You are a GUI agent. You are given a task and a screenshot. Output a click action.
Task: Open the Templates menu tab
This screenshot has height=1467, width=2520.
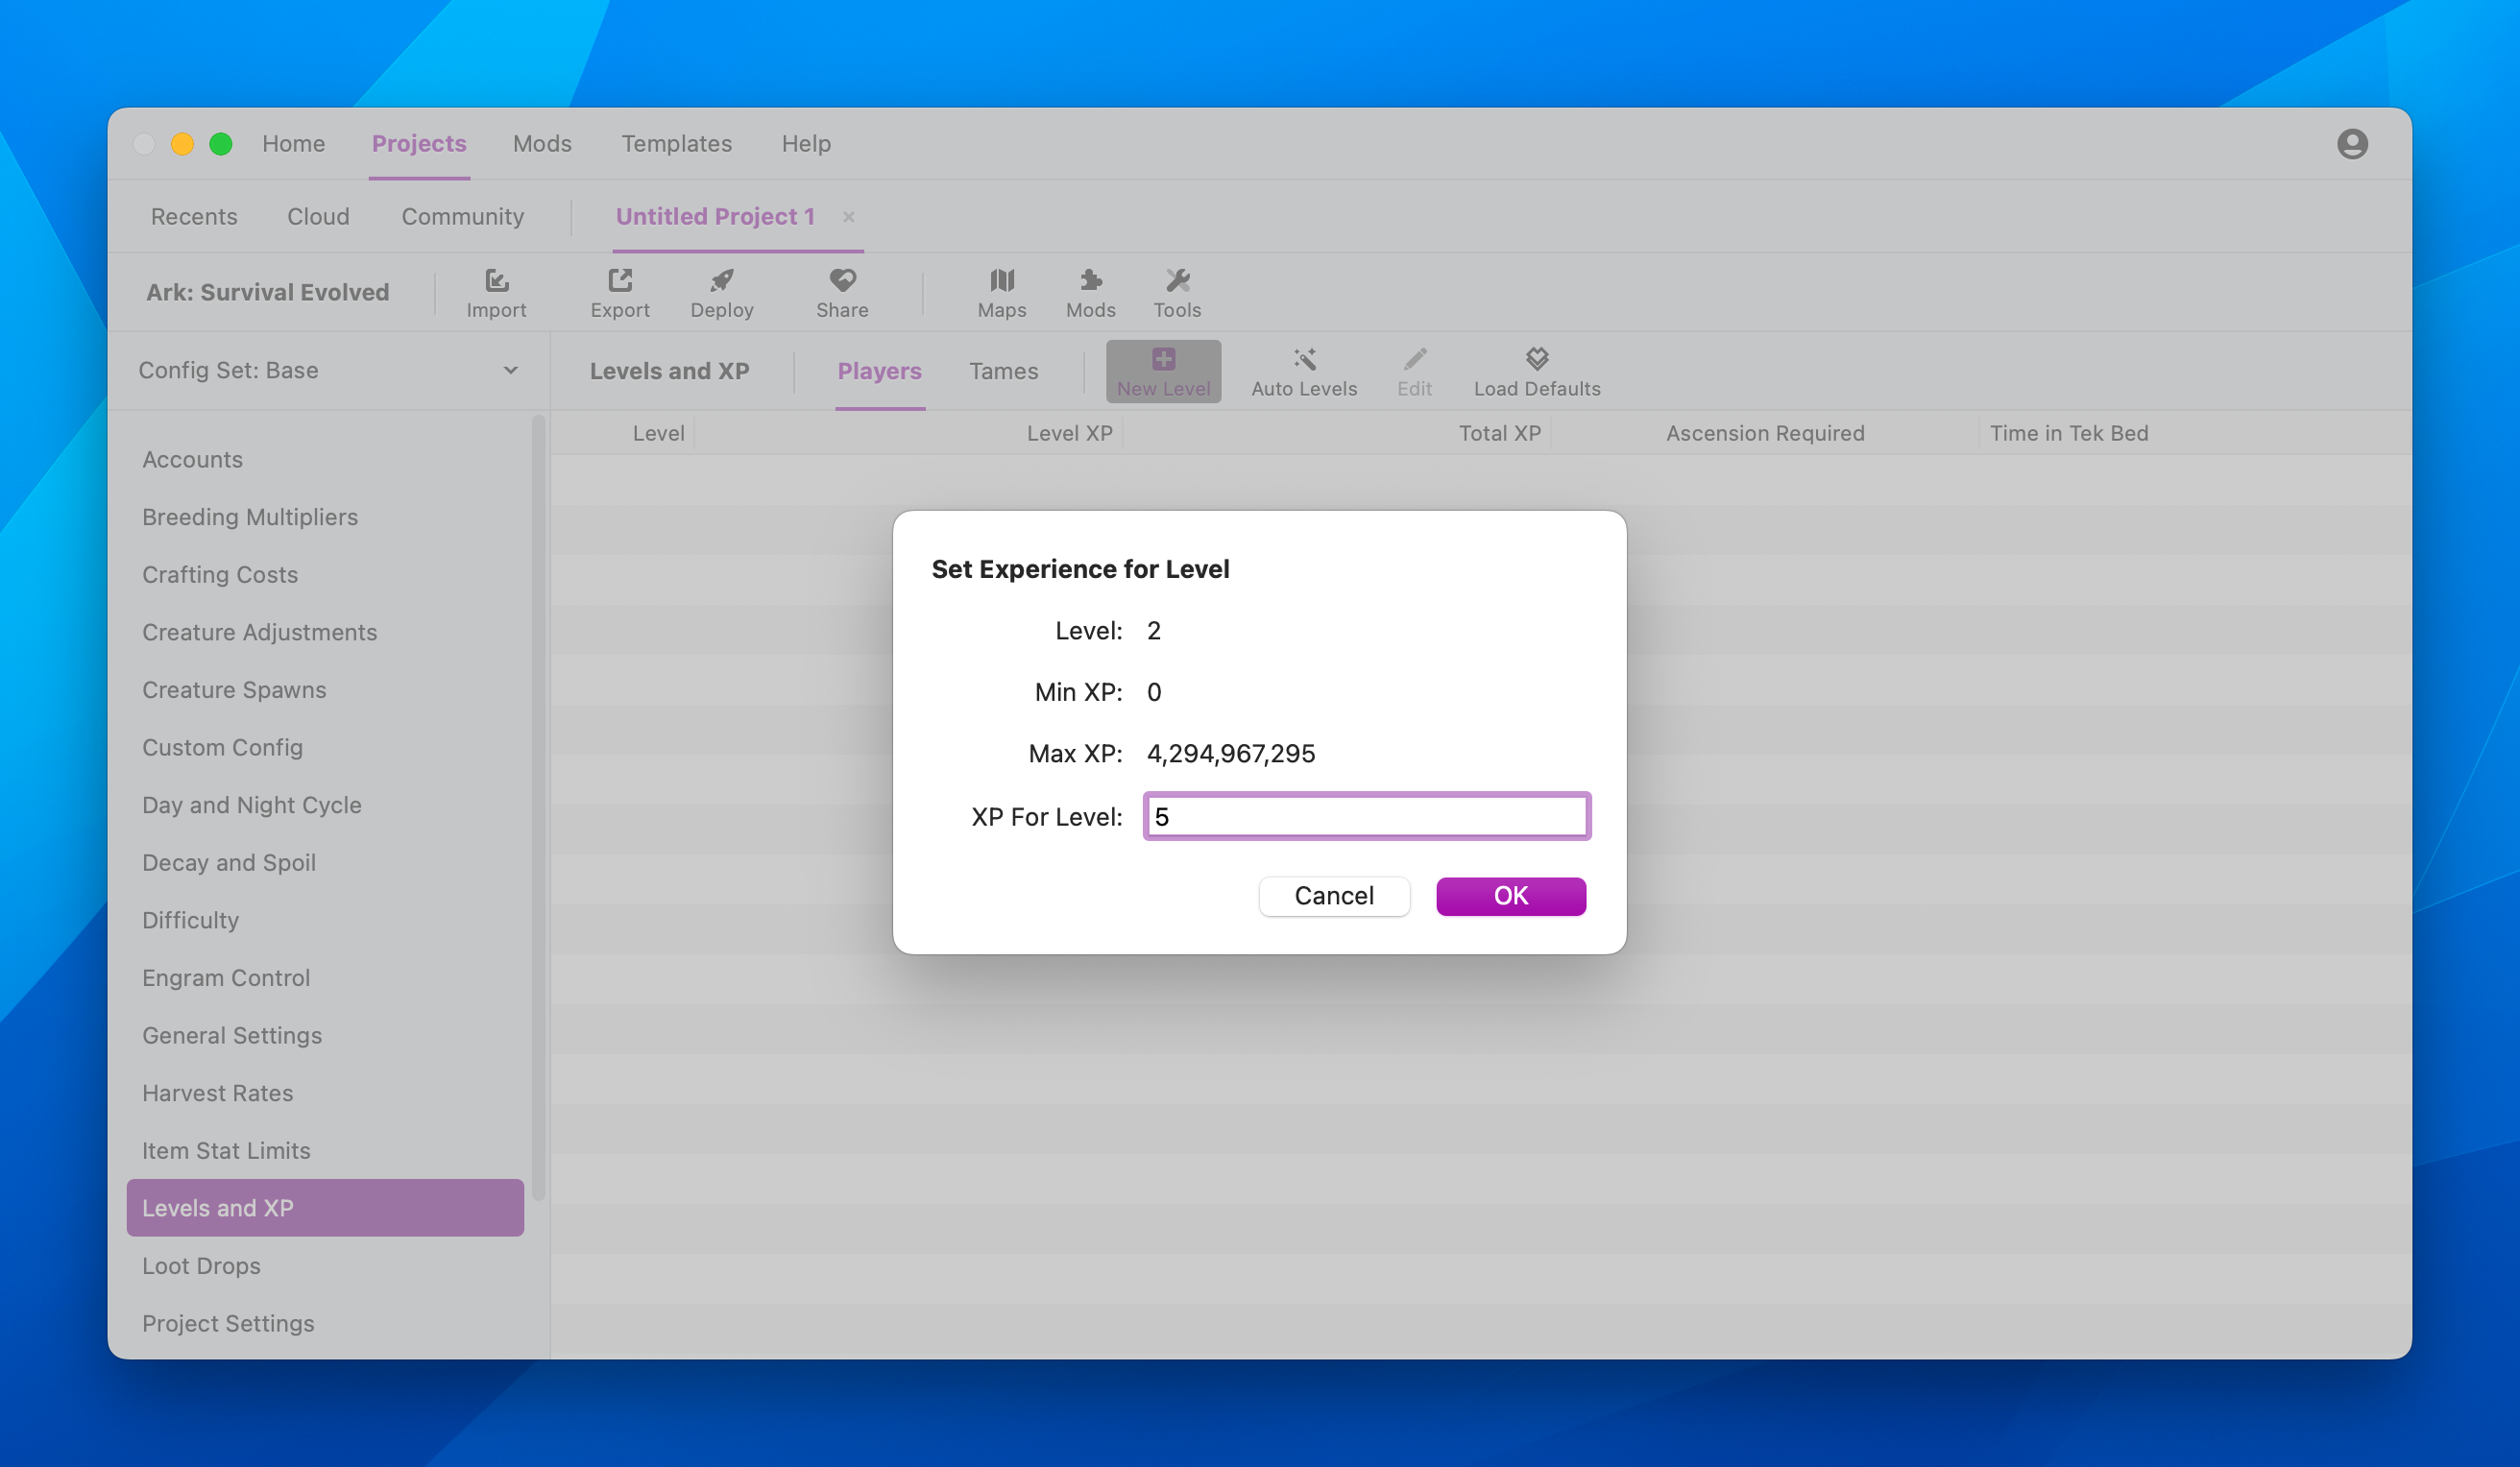pos(676,144)
